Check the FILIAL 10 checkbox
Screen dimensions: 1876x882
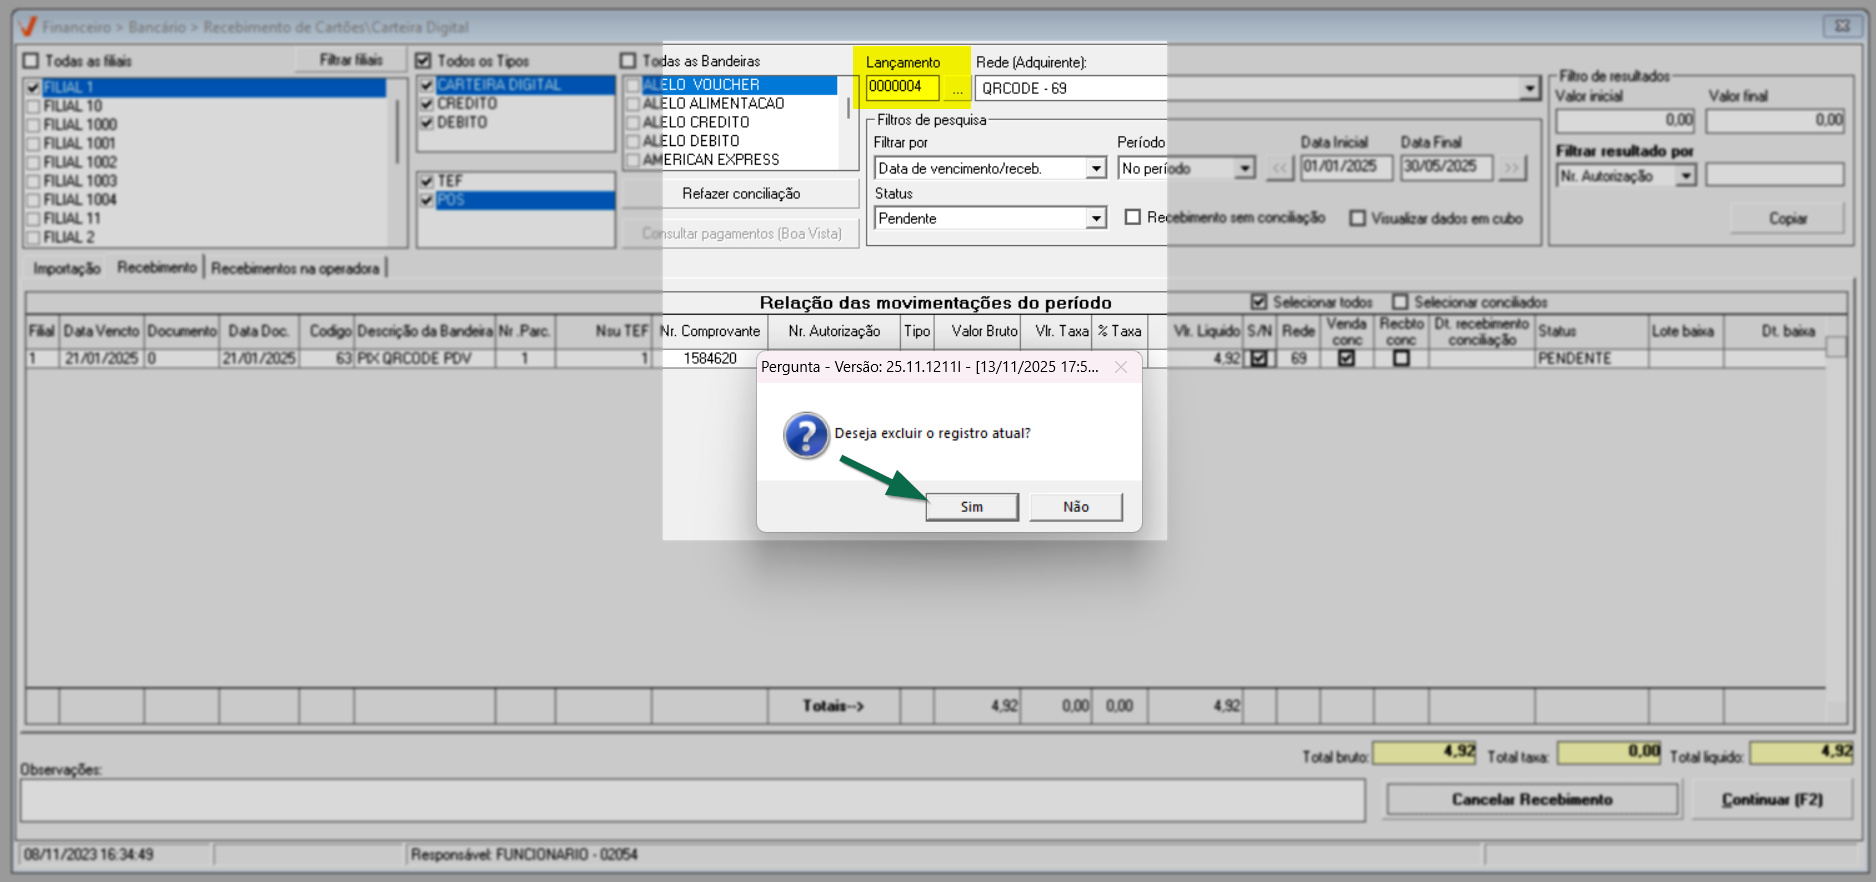(34, 106)
